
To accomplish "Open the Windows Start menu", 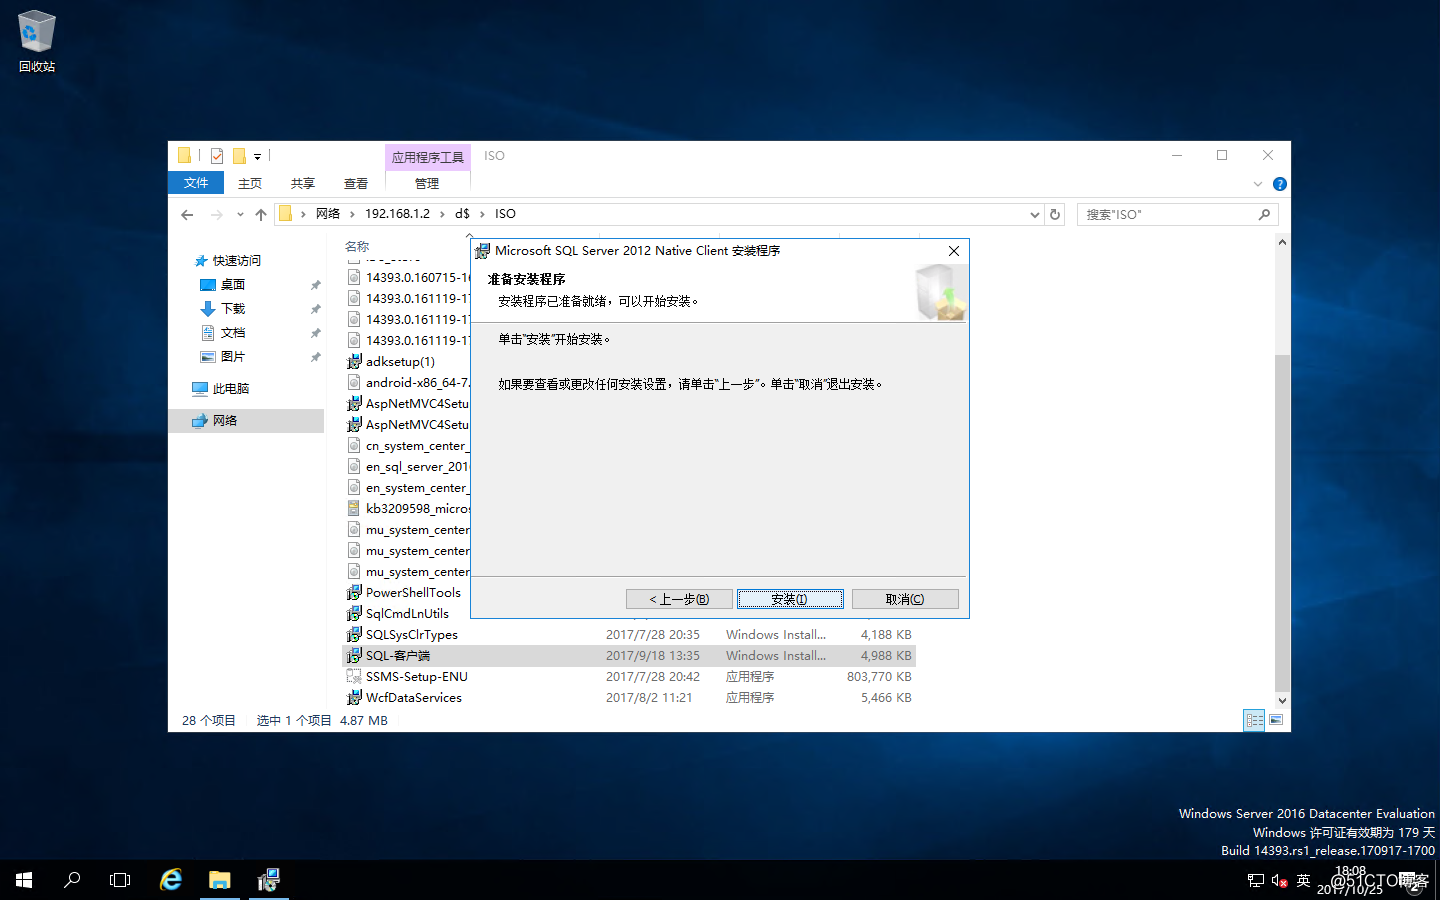I will point(24,880).
